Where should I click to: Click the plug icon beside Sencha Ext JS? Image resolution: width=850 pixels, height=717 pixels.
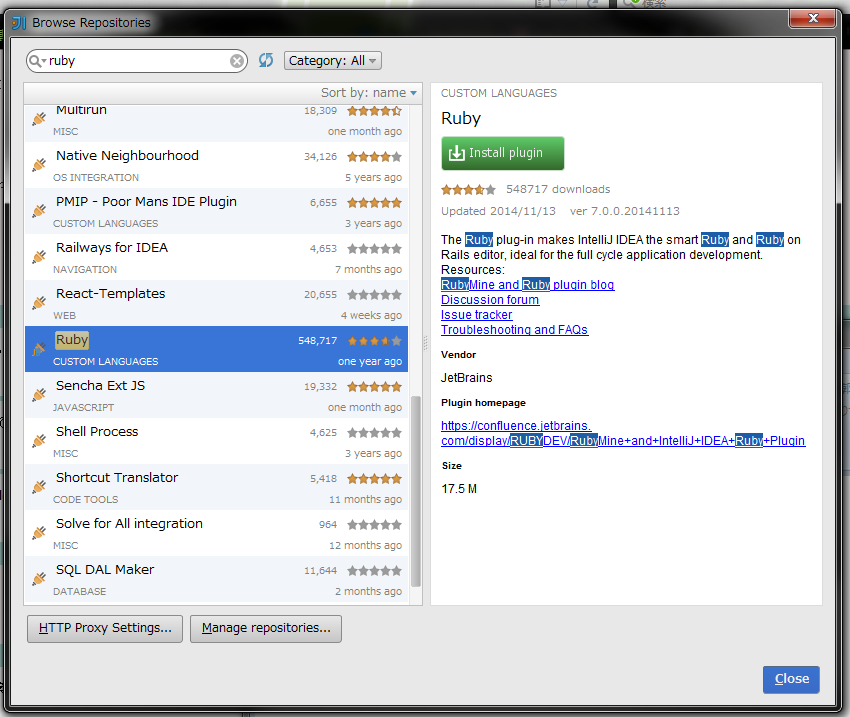coord(38,395)
